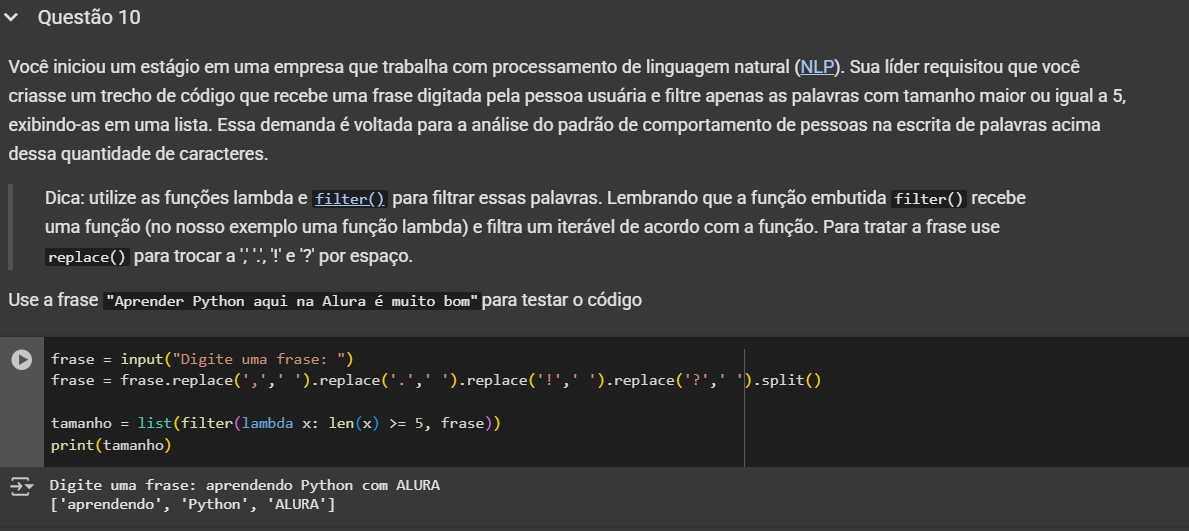The image size is (1189, 531).
Task: Select the Questão 10 heading text
Action: point(89,17)
